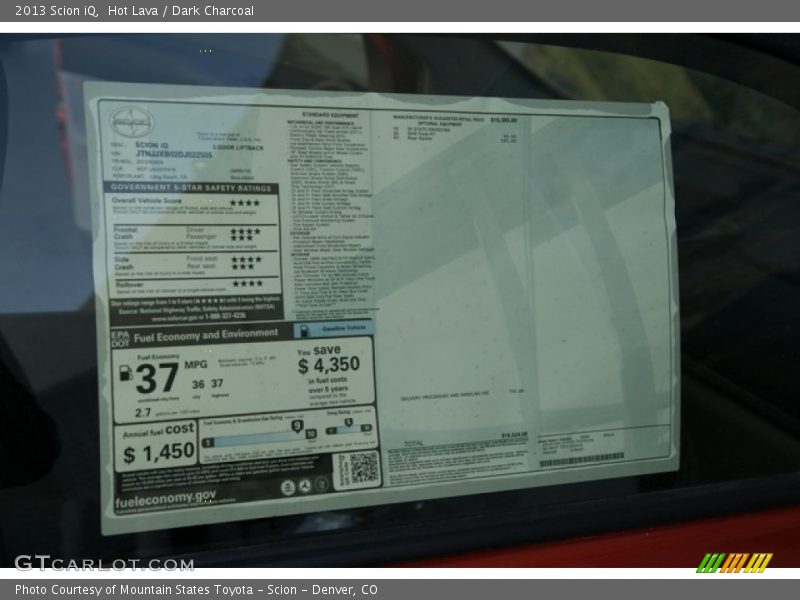This screenshot has height=600, width=800.
Task: Click the Overall Vehicle Score star rating
Action: click(x=245, y=203)
